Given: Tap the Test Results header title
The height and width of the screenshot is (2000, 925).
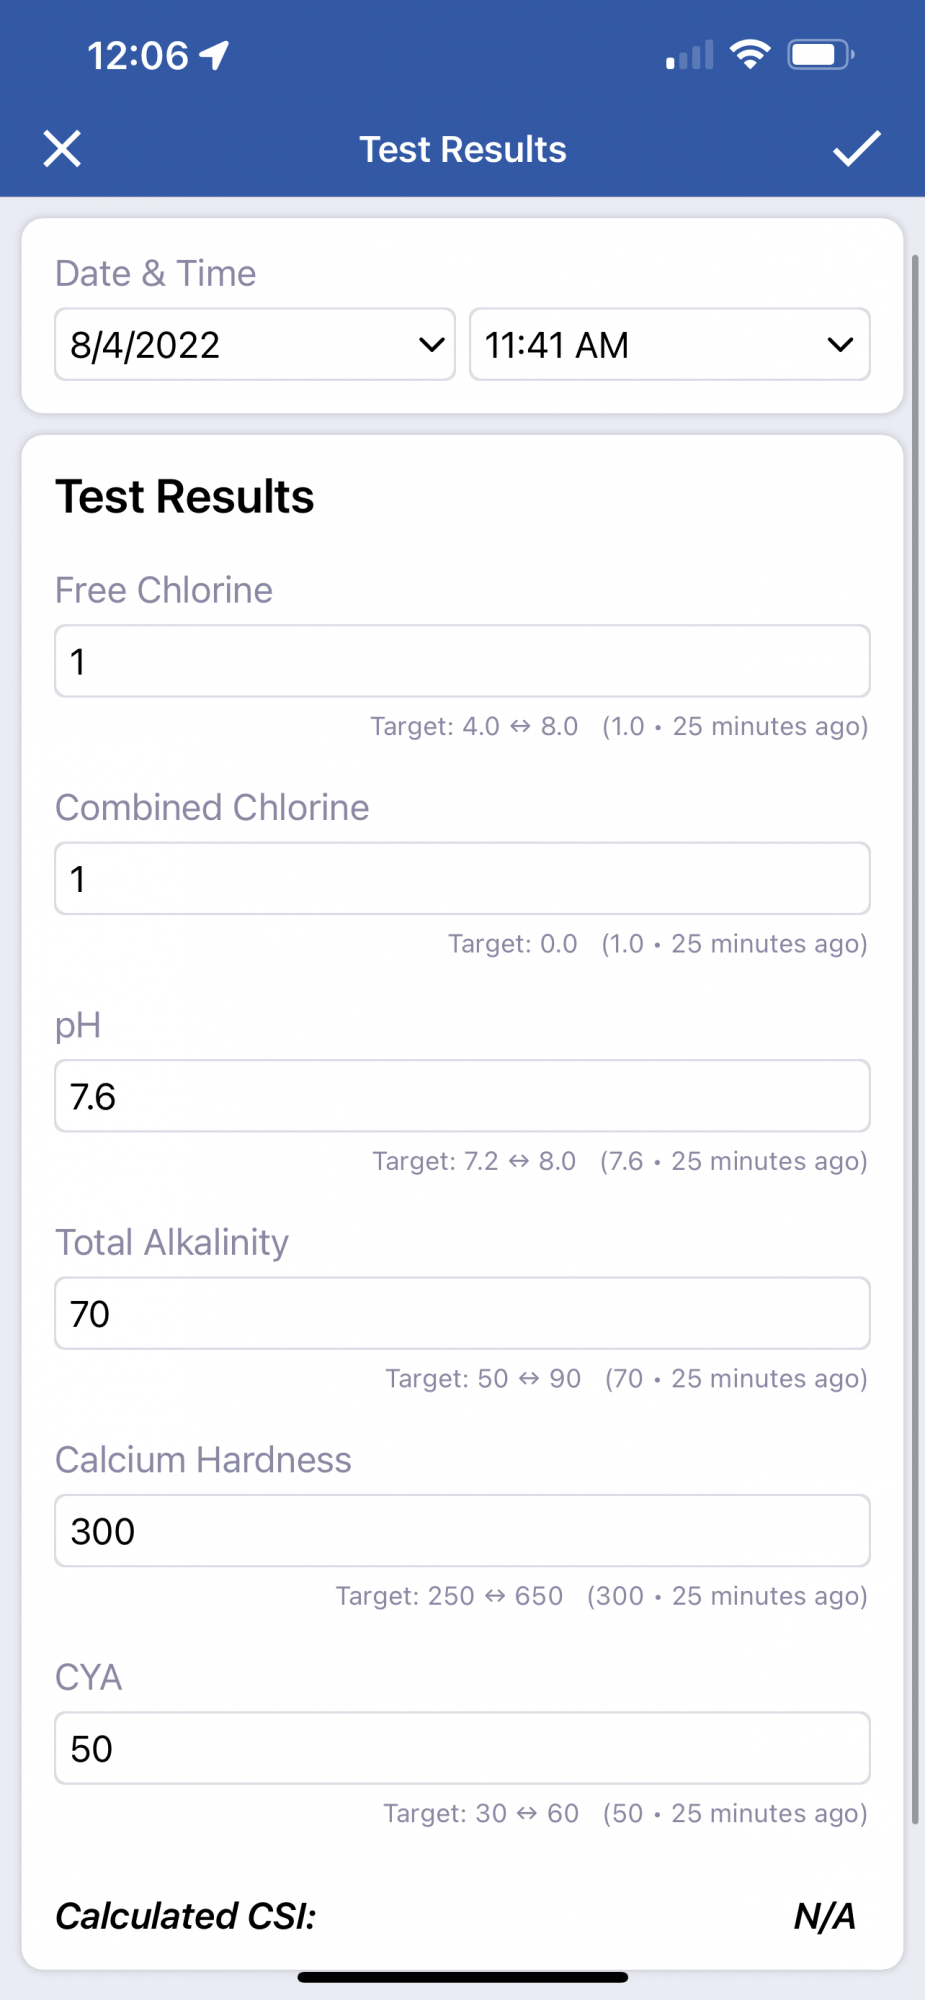Looking at the screenshot, I should pos(463,149).
